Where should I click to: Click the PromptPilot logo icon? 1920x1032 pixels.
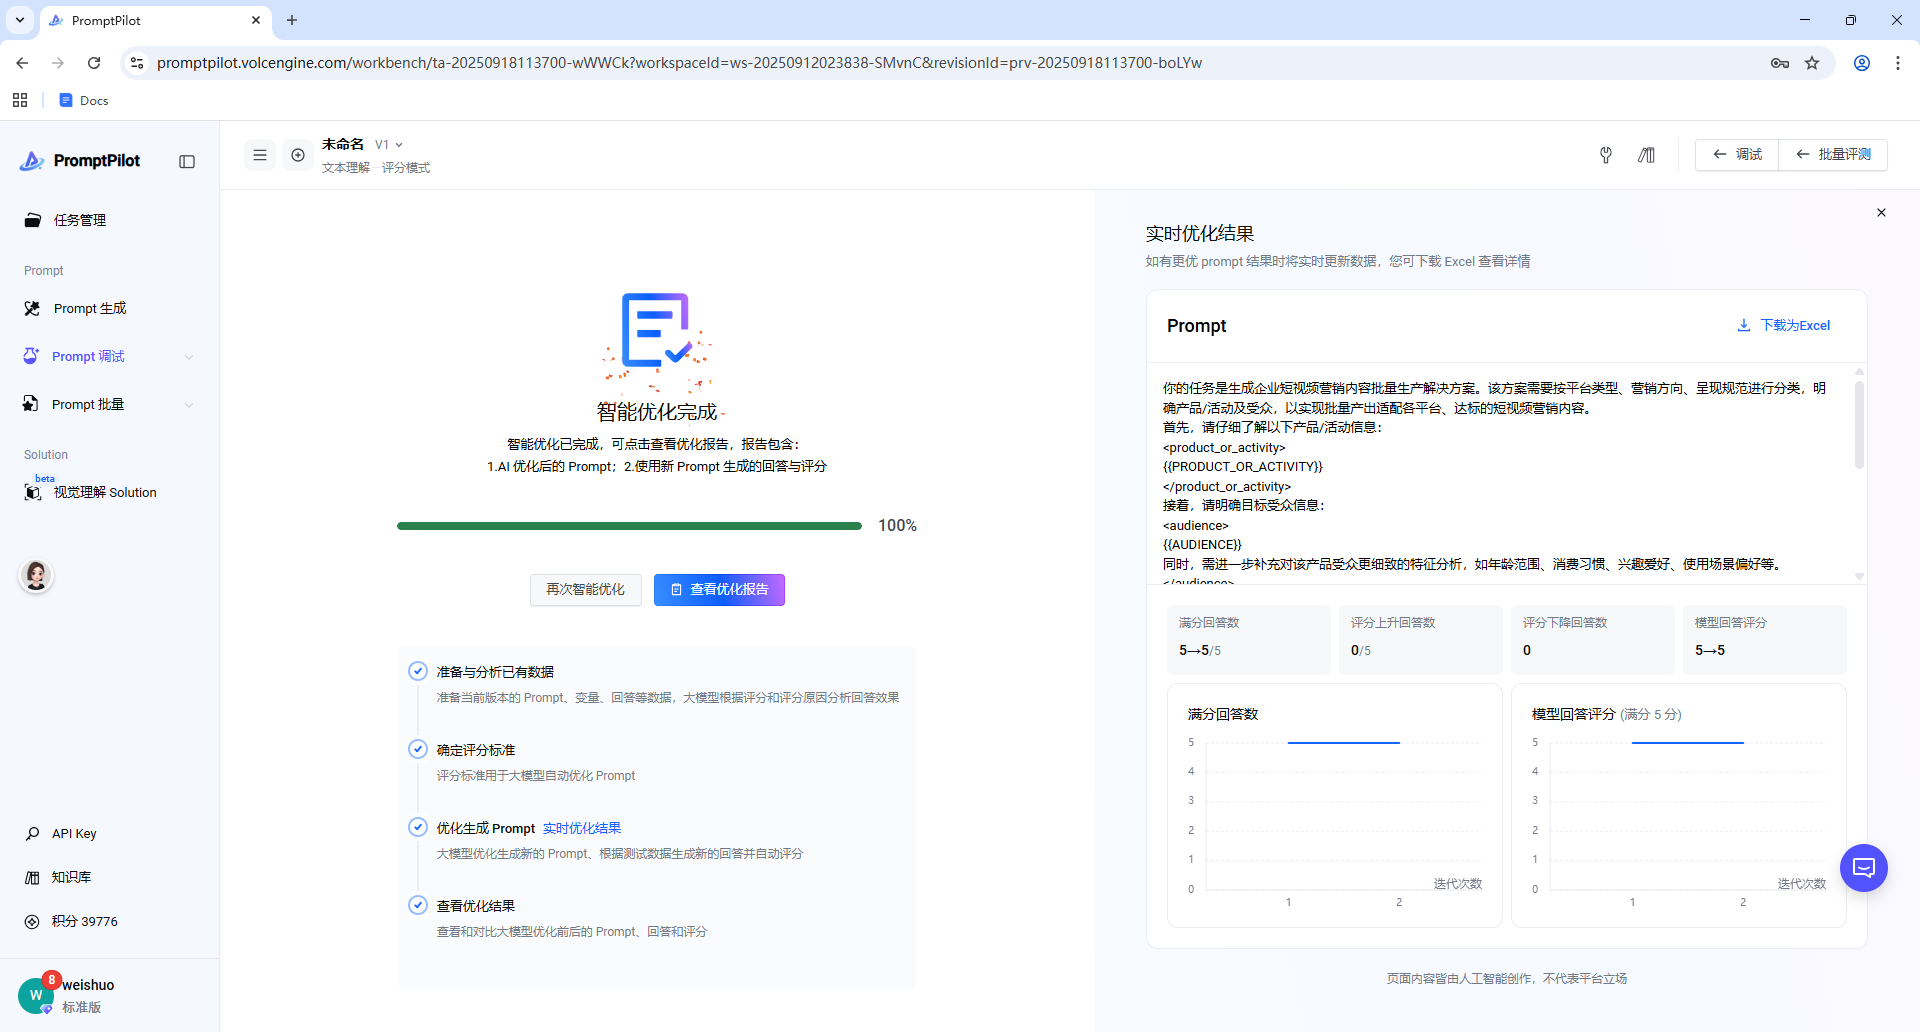coord(32,161)
